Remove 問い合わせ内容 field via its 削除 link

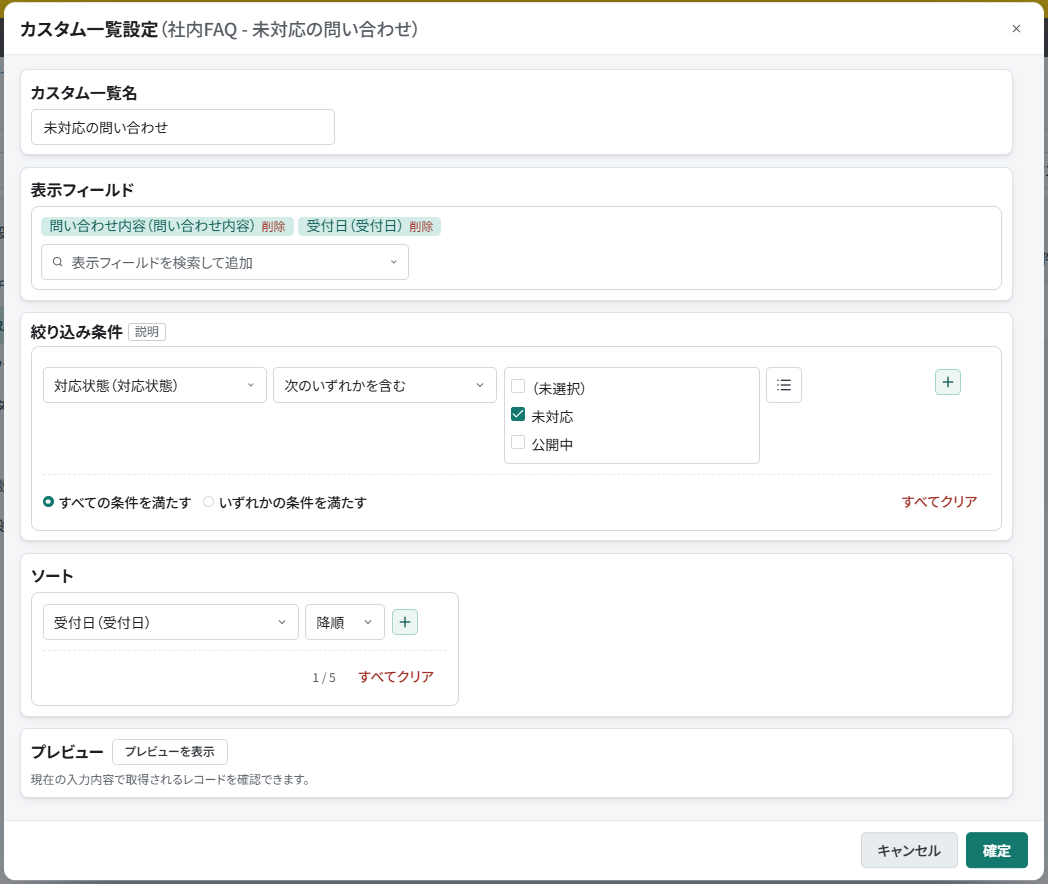point(273,227)
